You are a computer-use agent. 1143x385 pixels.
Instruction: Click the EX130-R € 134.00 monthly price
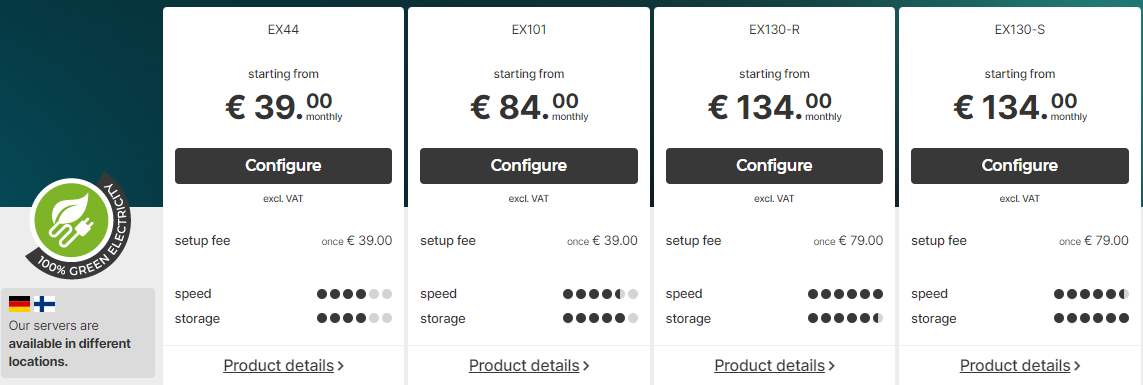point(774,106)
